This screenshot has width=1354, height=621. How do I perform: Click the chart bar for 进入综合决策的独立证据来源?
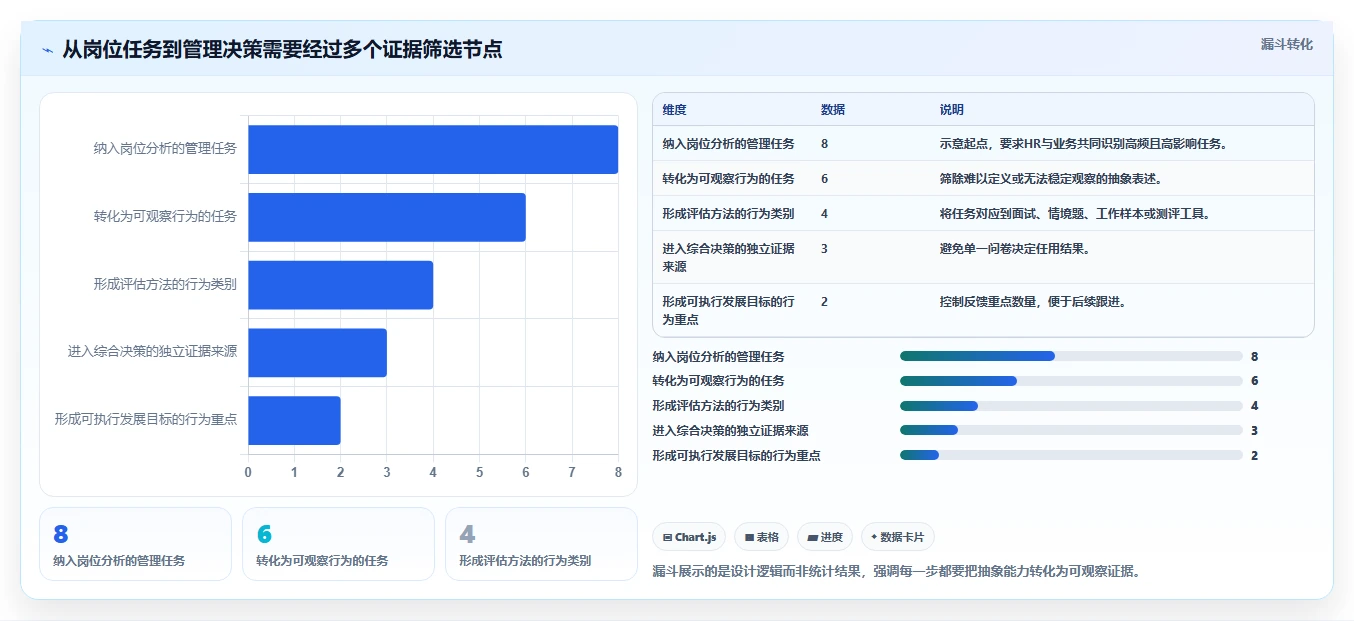[x=317, y=353]
